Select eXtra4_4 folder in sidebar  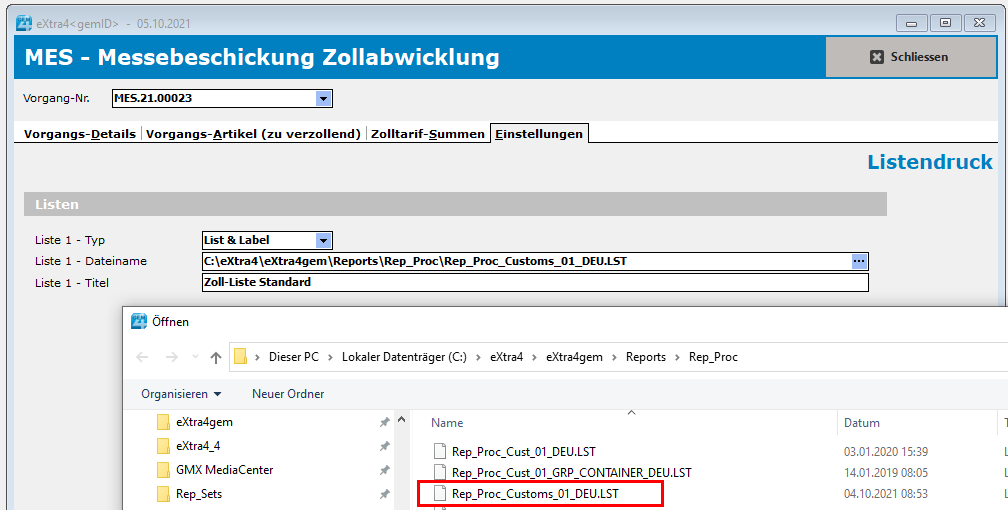pyautogui.click(x=188, y=446)
